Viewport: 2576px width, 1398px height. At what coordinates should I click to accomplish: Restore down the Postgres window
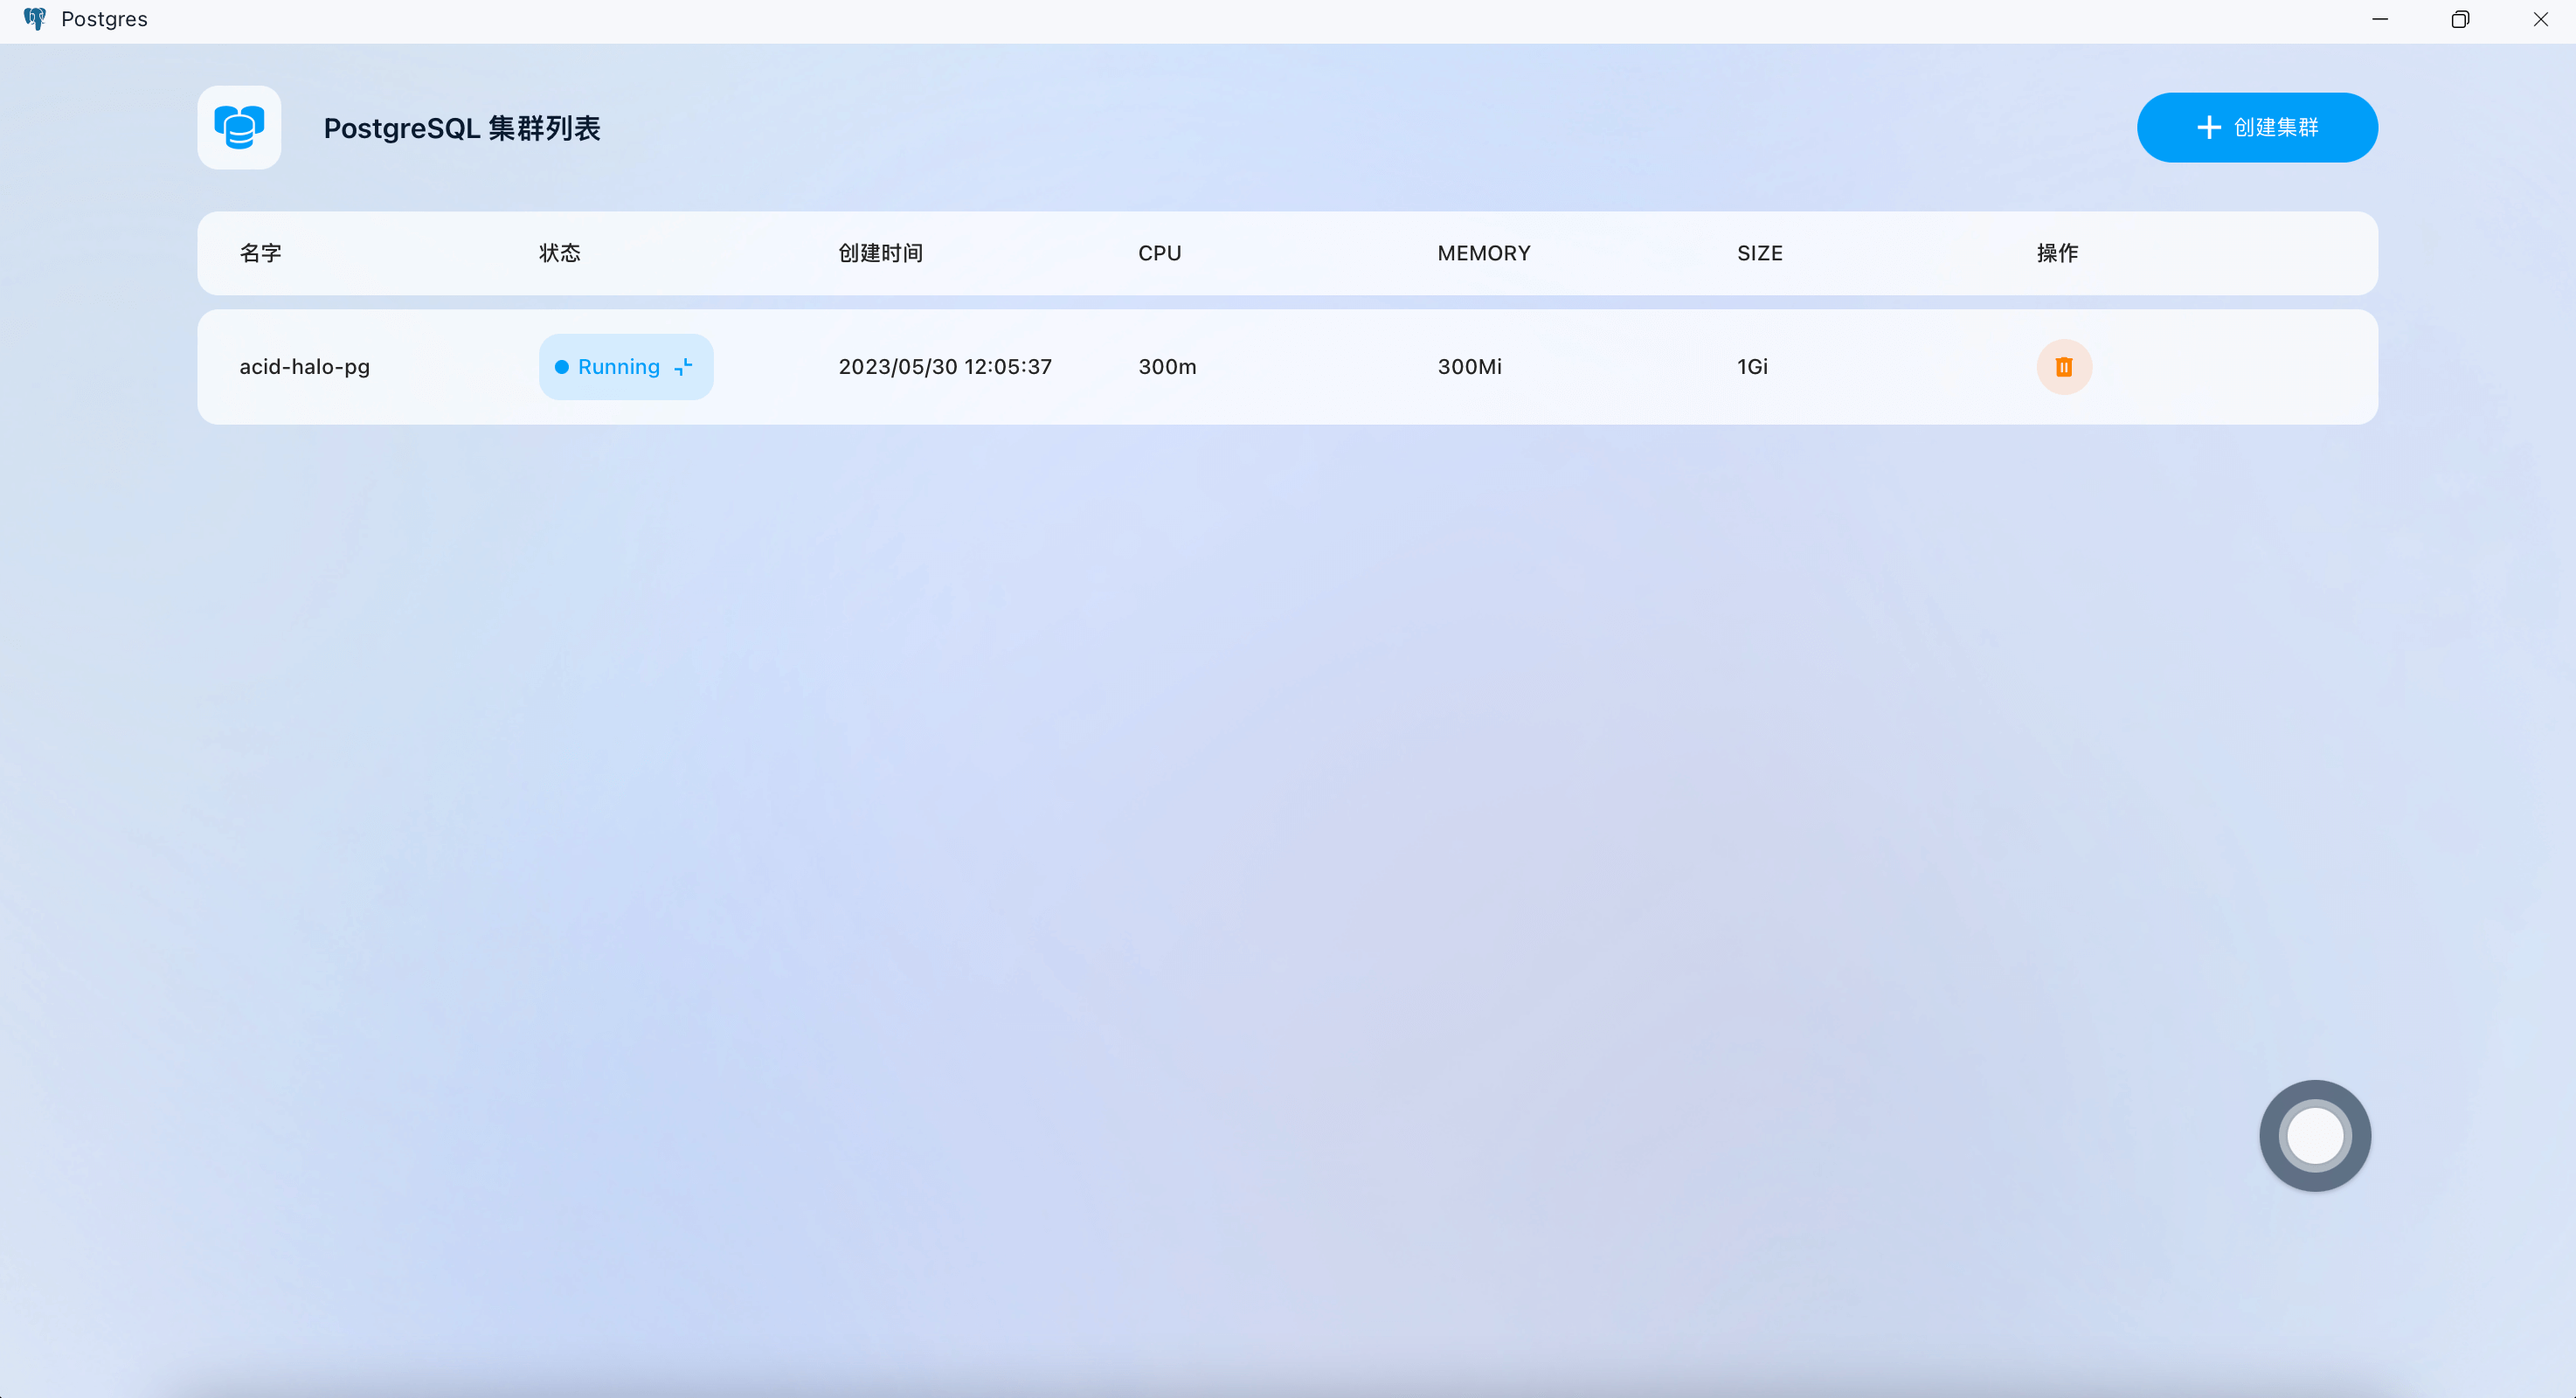(x=2460, y=19)
